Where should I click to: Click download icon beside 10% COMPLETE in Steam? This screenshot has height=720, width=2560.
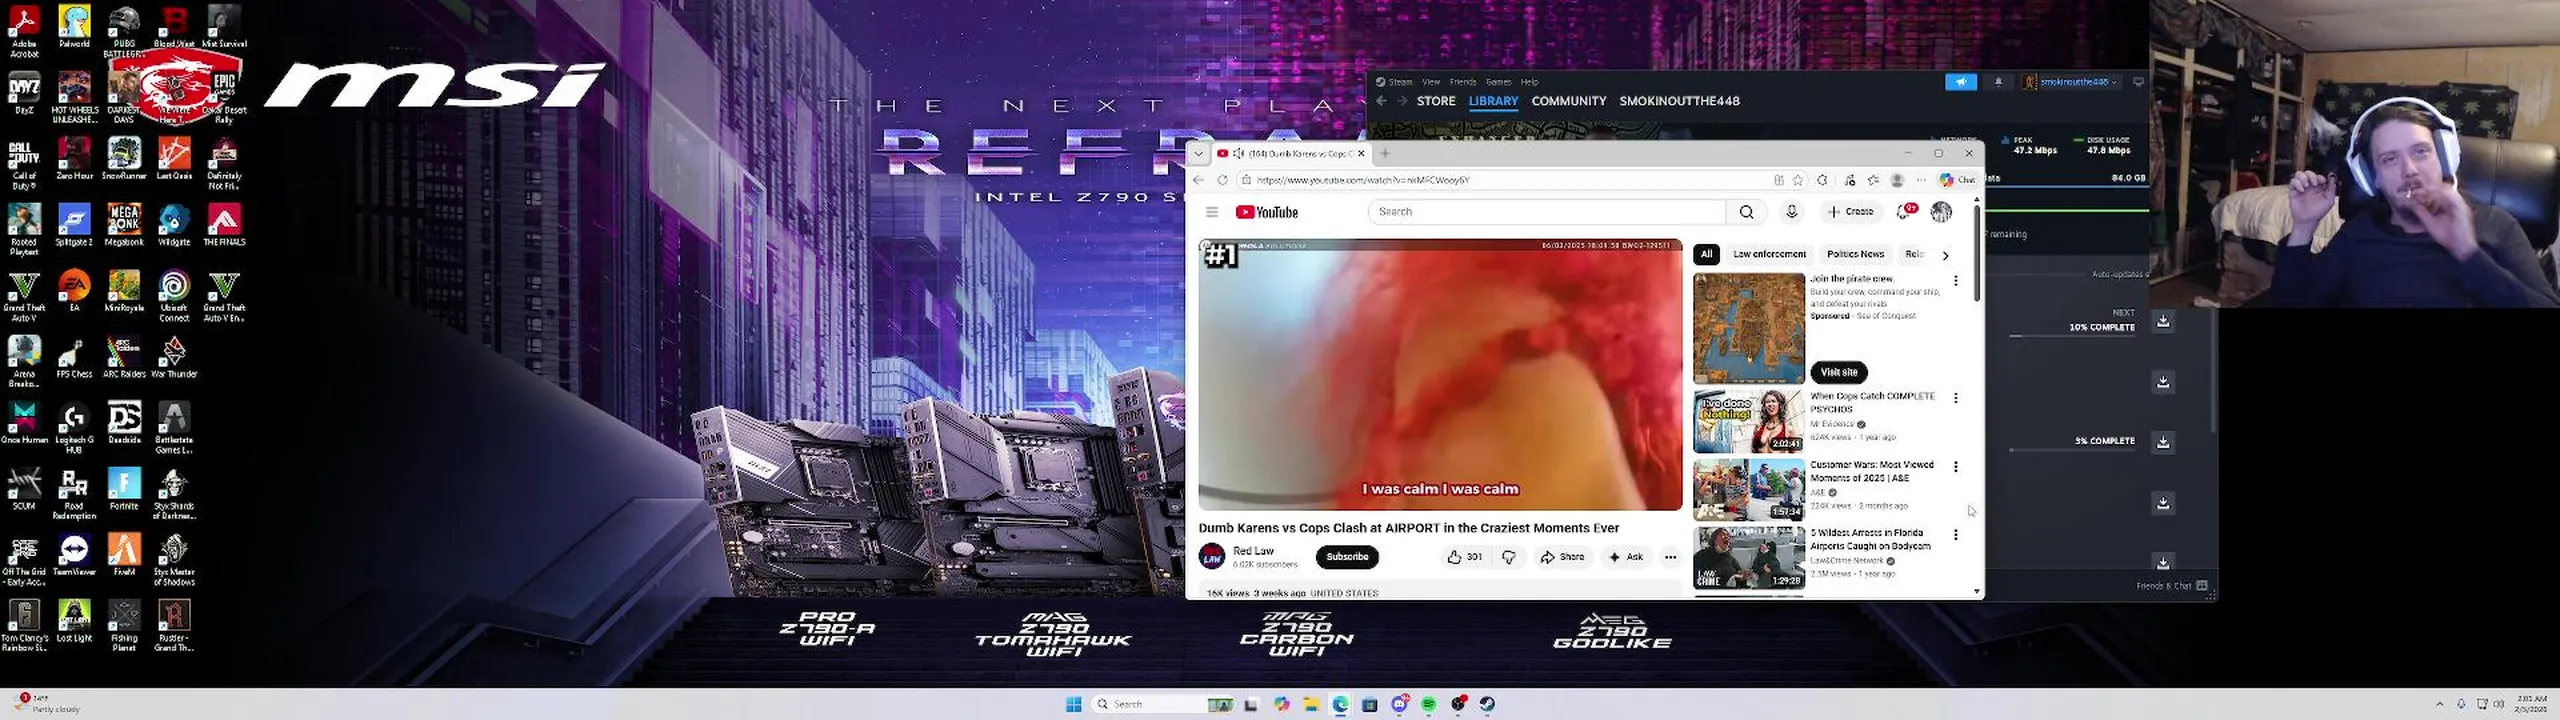[2163, 321]
